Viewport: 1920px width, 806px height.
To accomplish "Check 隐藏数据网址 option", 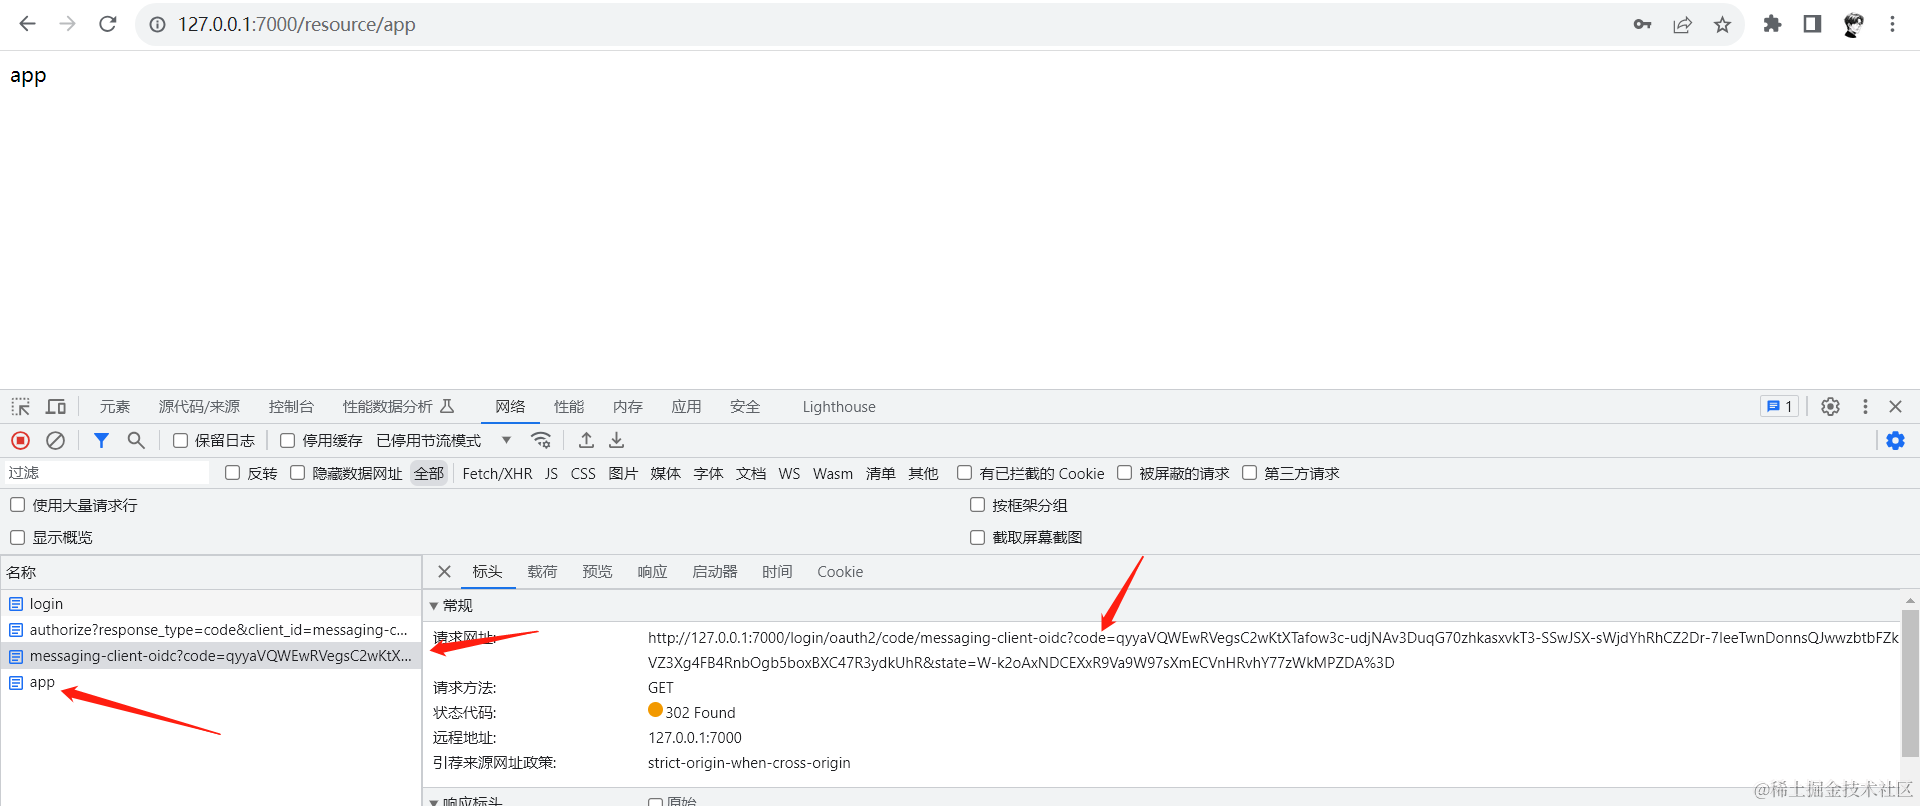I will coord(298,473).
